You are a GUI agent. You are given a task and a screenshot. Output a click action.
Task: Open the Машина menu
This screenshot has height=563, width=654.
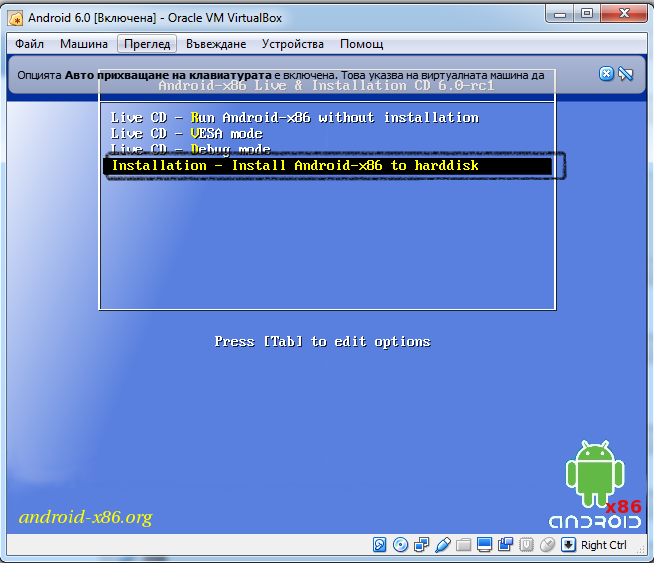pyautogui.click(x=83, y=44)
